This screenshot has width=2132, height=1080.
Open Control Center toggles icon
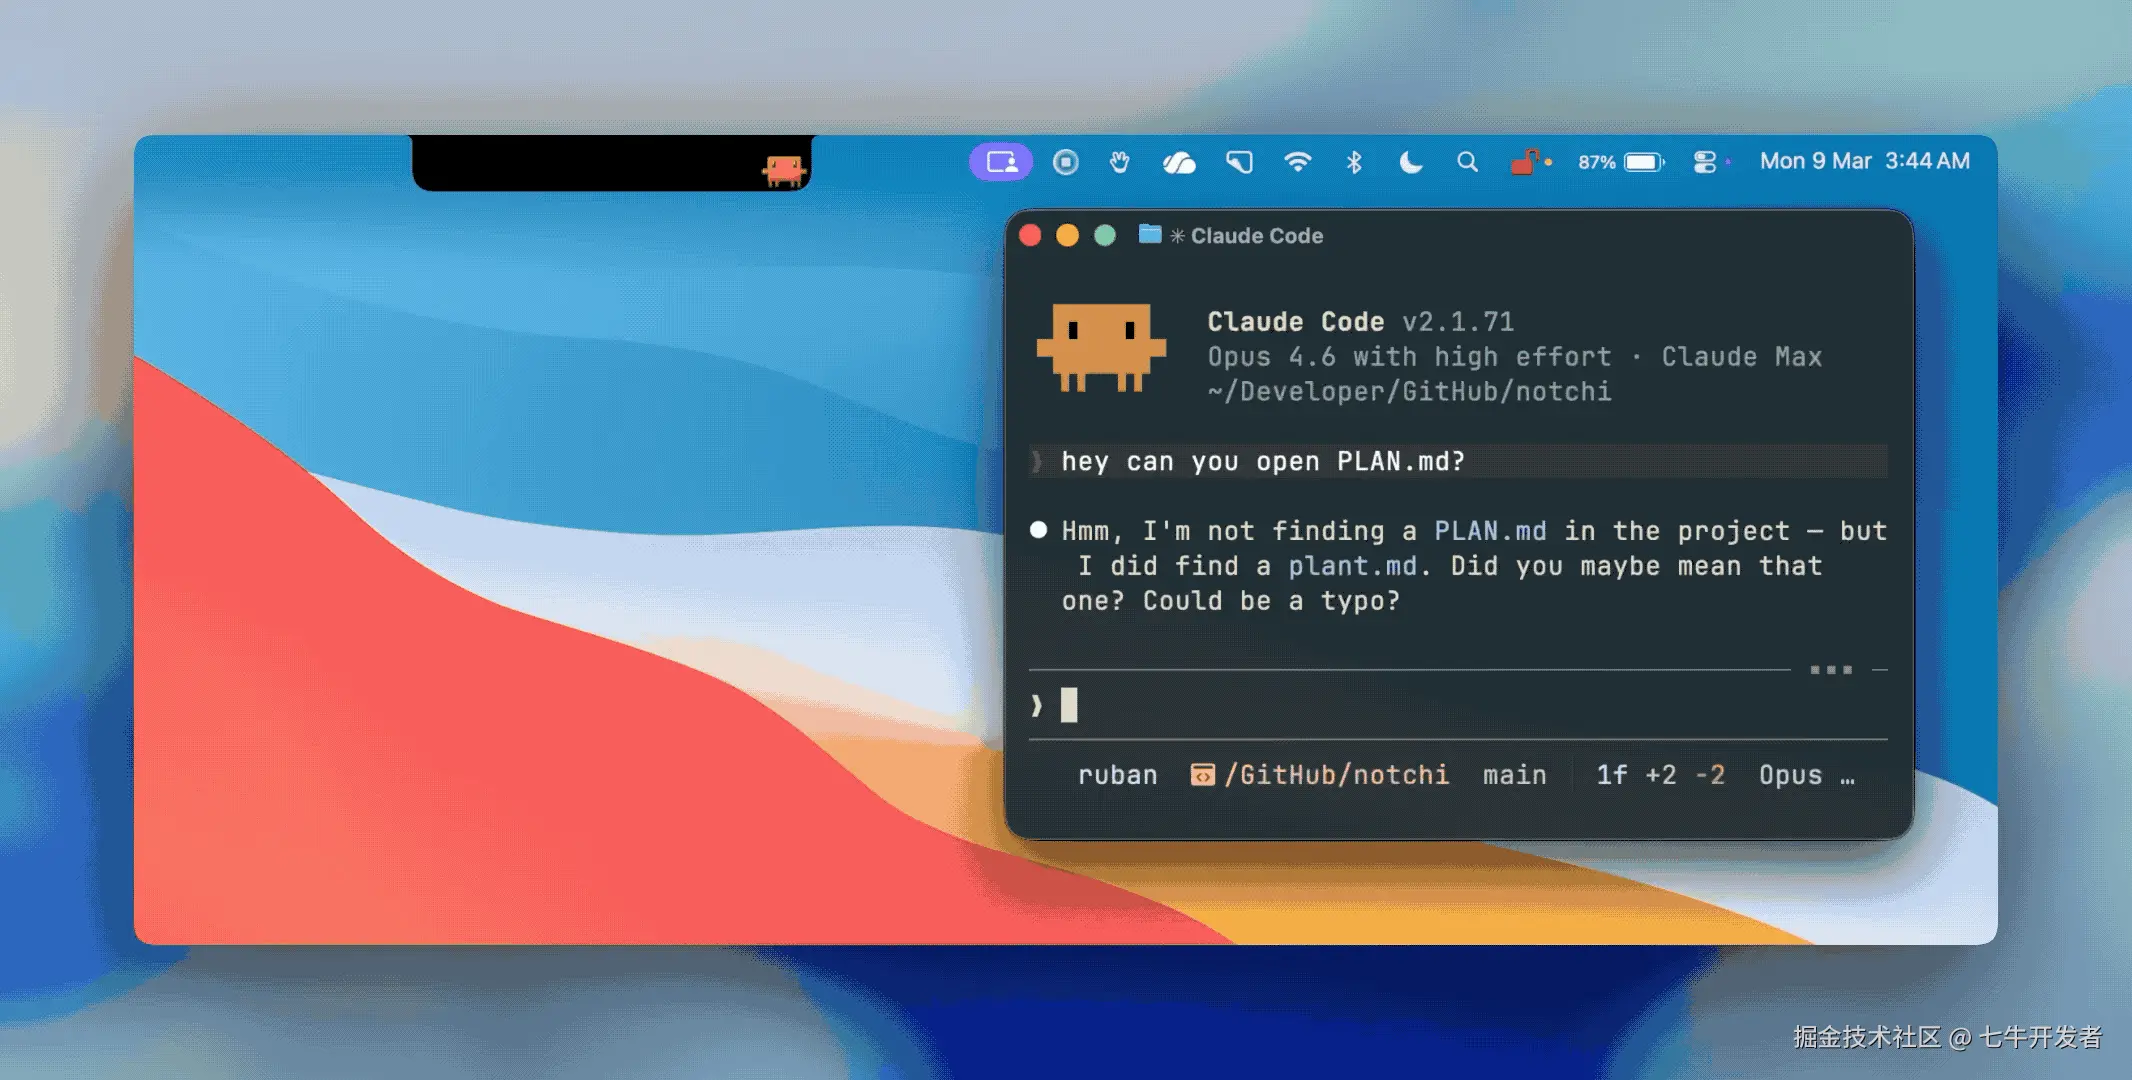pos(1705,162)
